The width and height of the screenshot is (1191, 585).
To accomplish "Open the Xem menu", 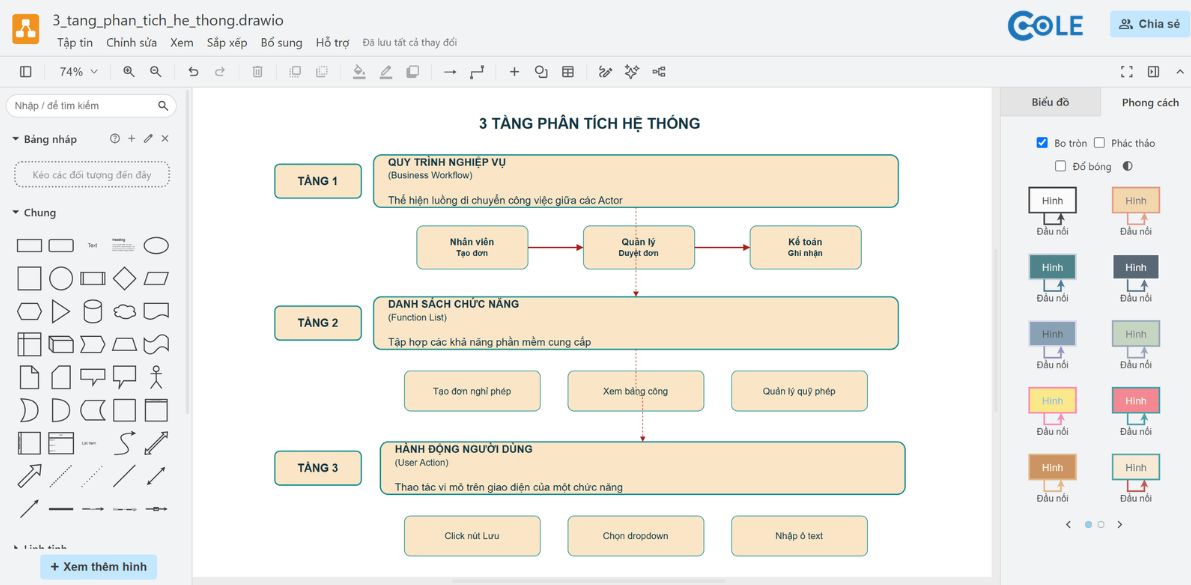I will pos(182,43).
